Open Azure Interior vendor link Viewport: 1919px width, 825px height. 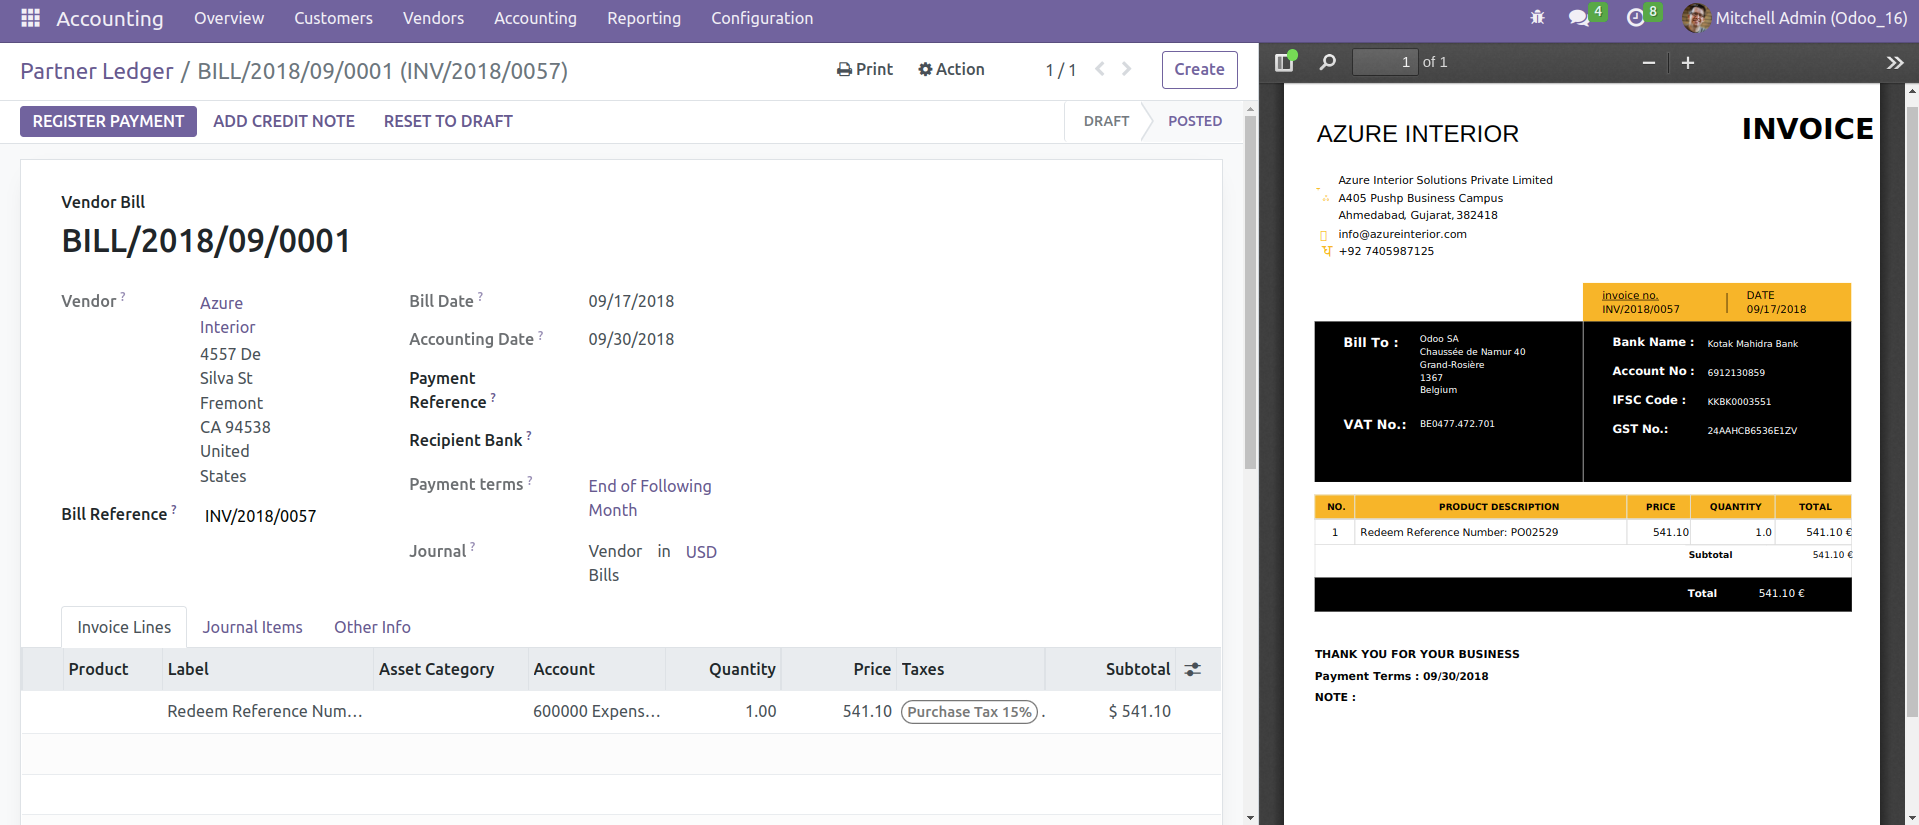pyautogui.click(x=227, y=315)
